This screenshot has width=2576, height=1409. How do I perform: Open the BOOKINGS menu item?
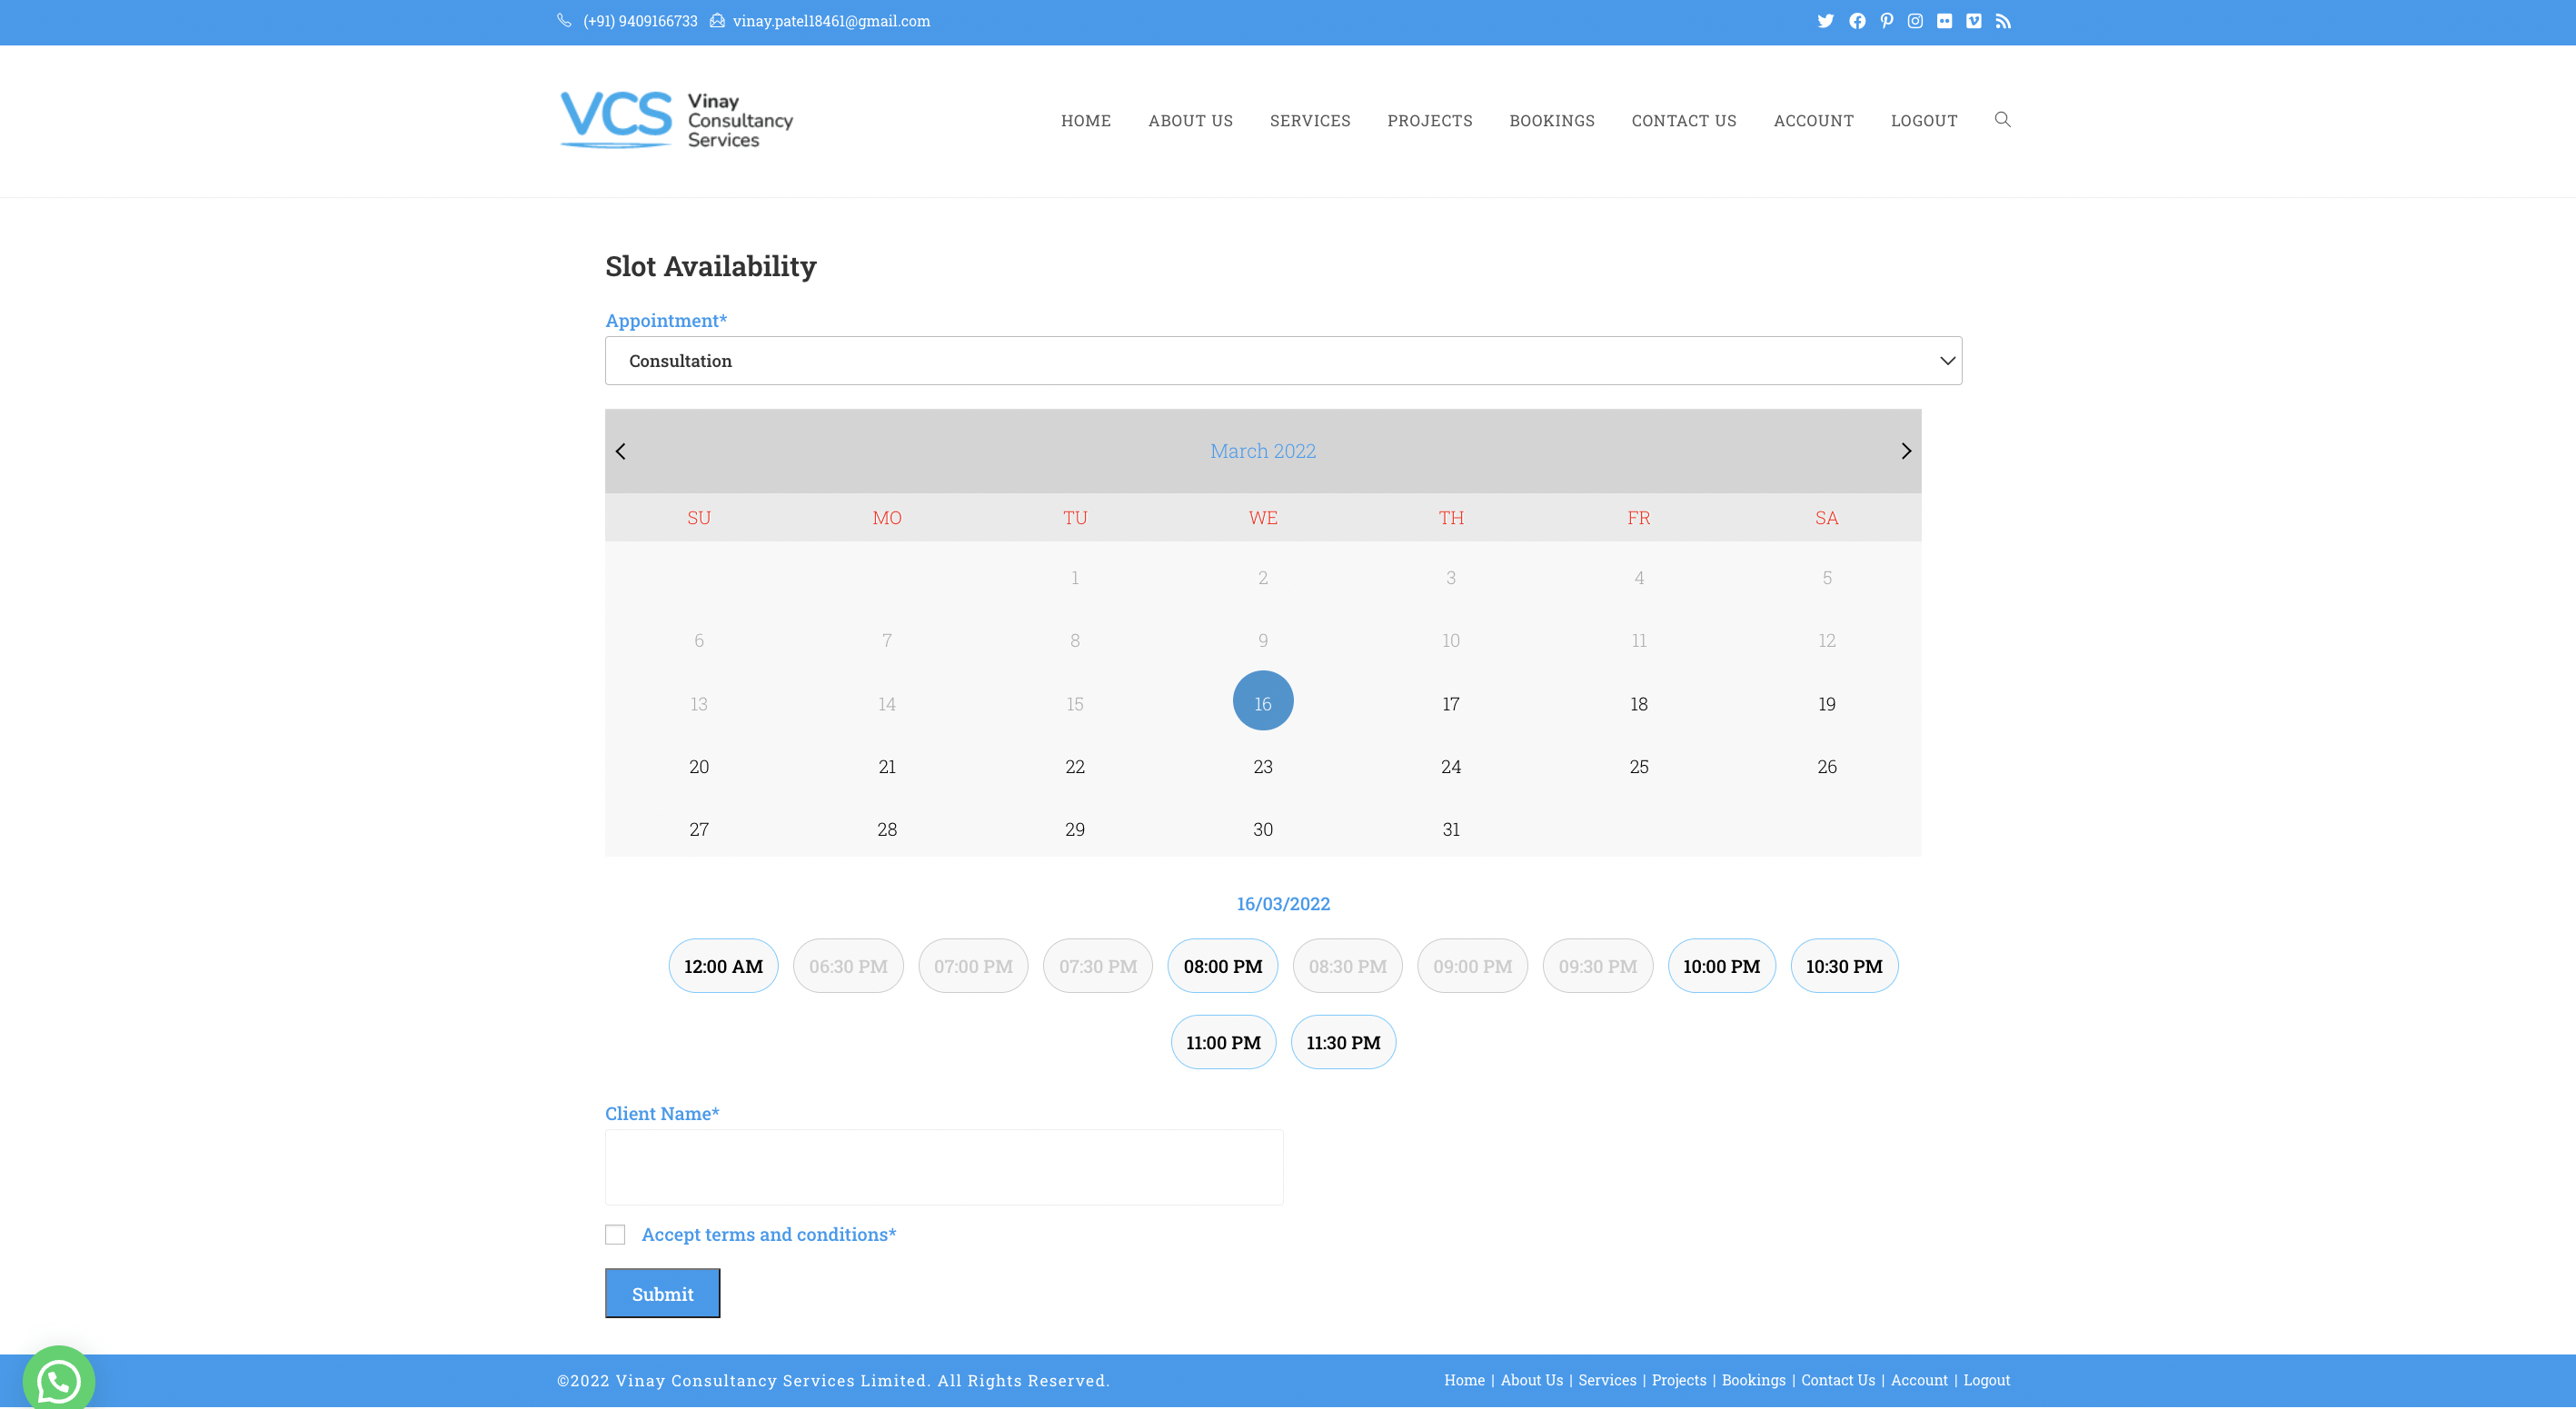1552,120
